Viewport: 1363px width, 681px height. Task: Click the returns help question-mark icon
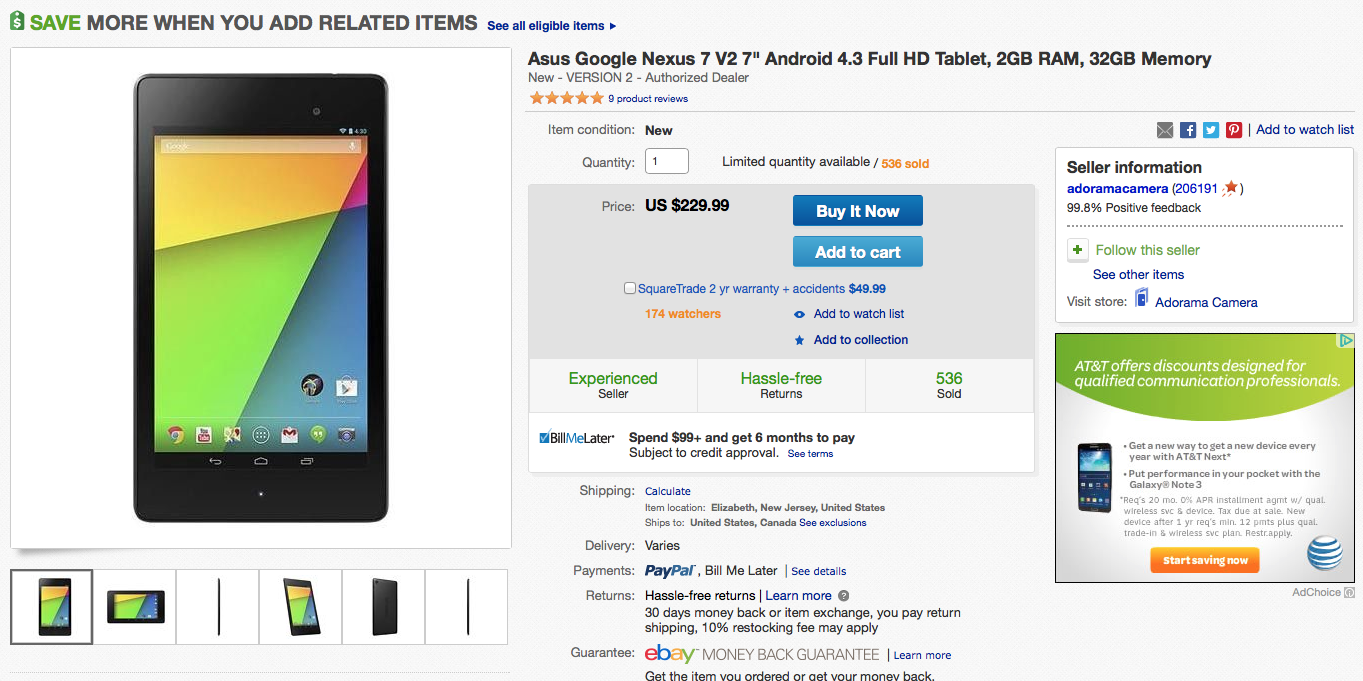tap(844, 596)
